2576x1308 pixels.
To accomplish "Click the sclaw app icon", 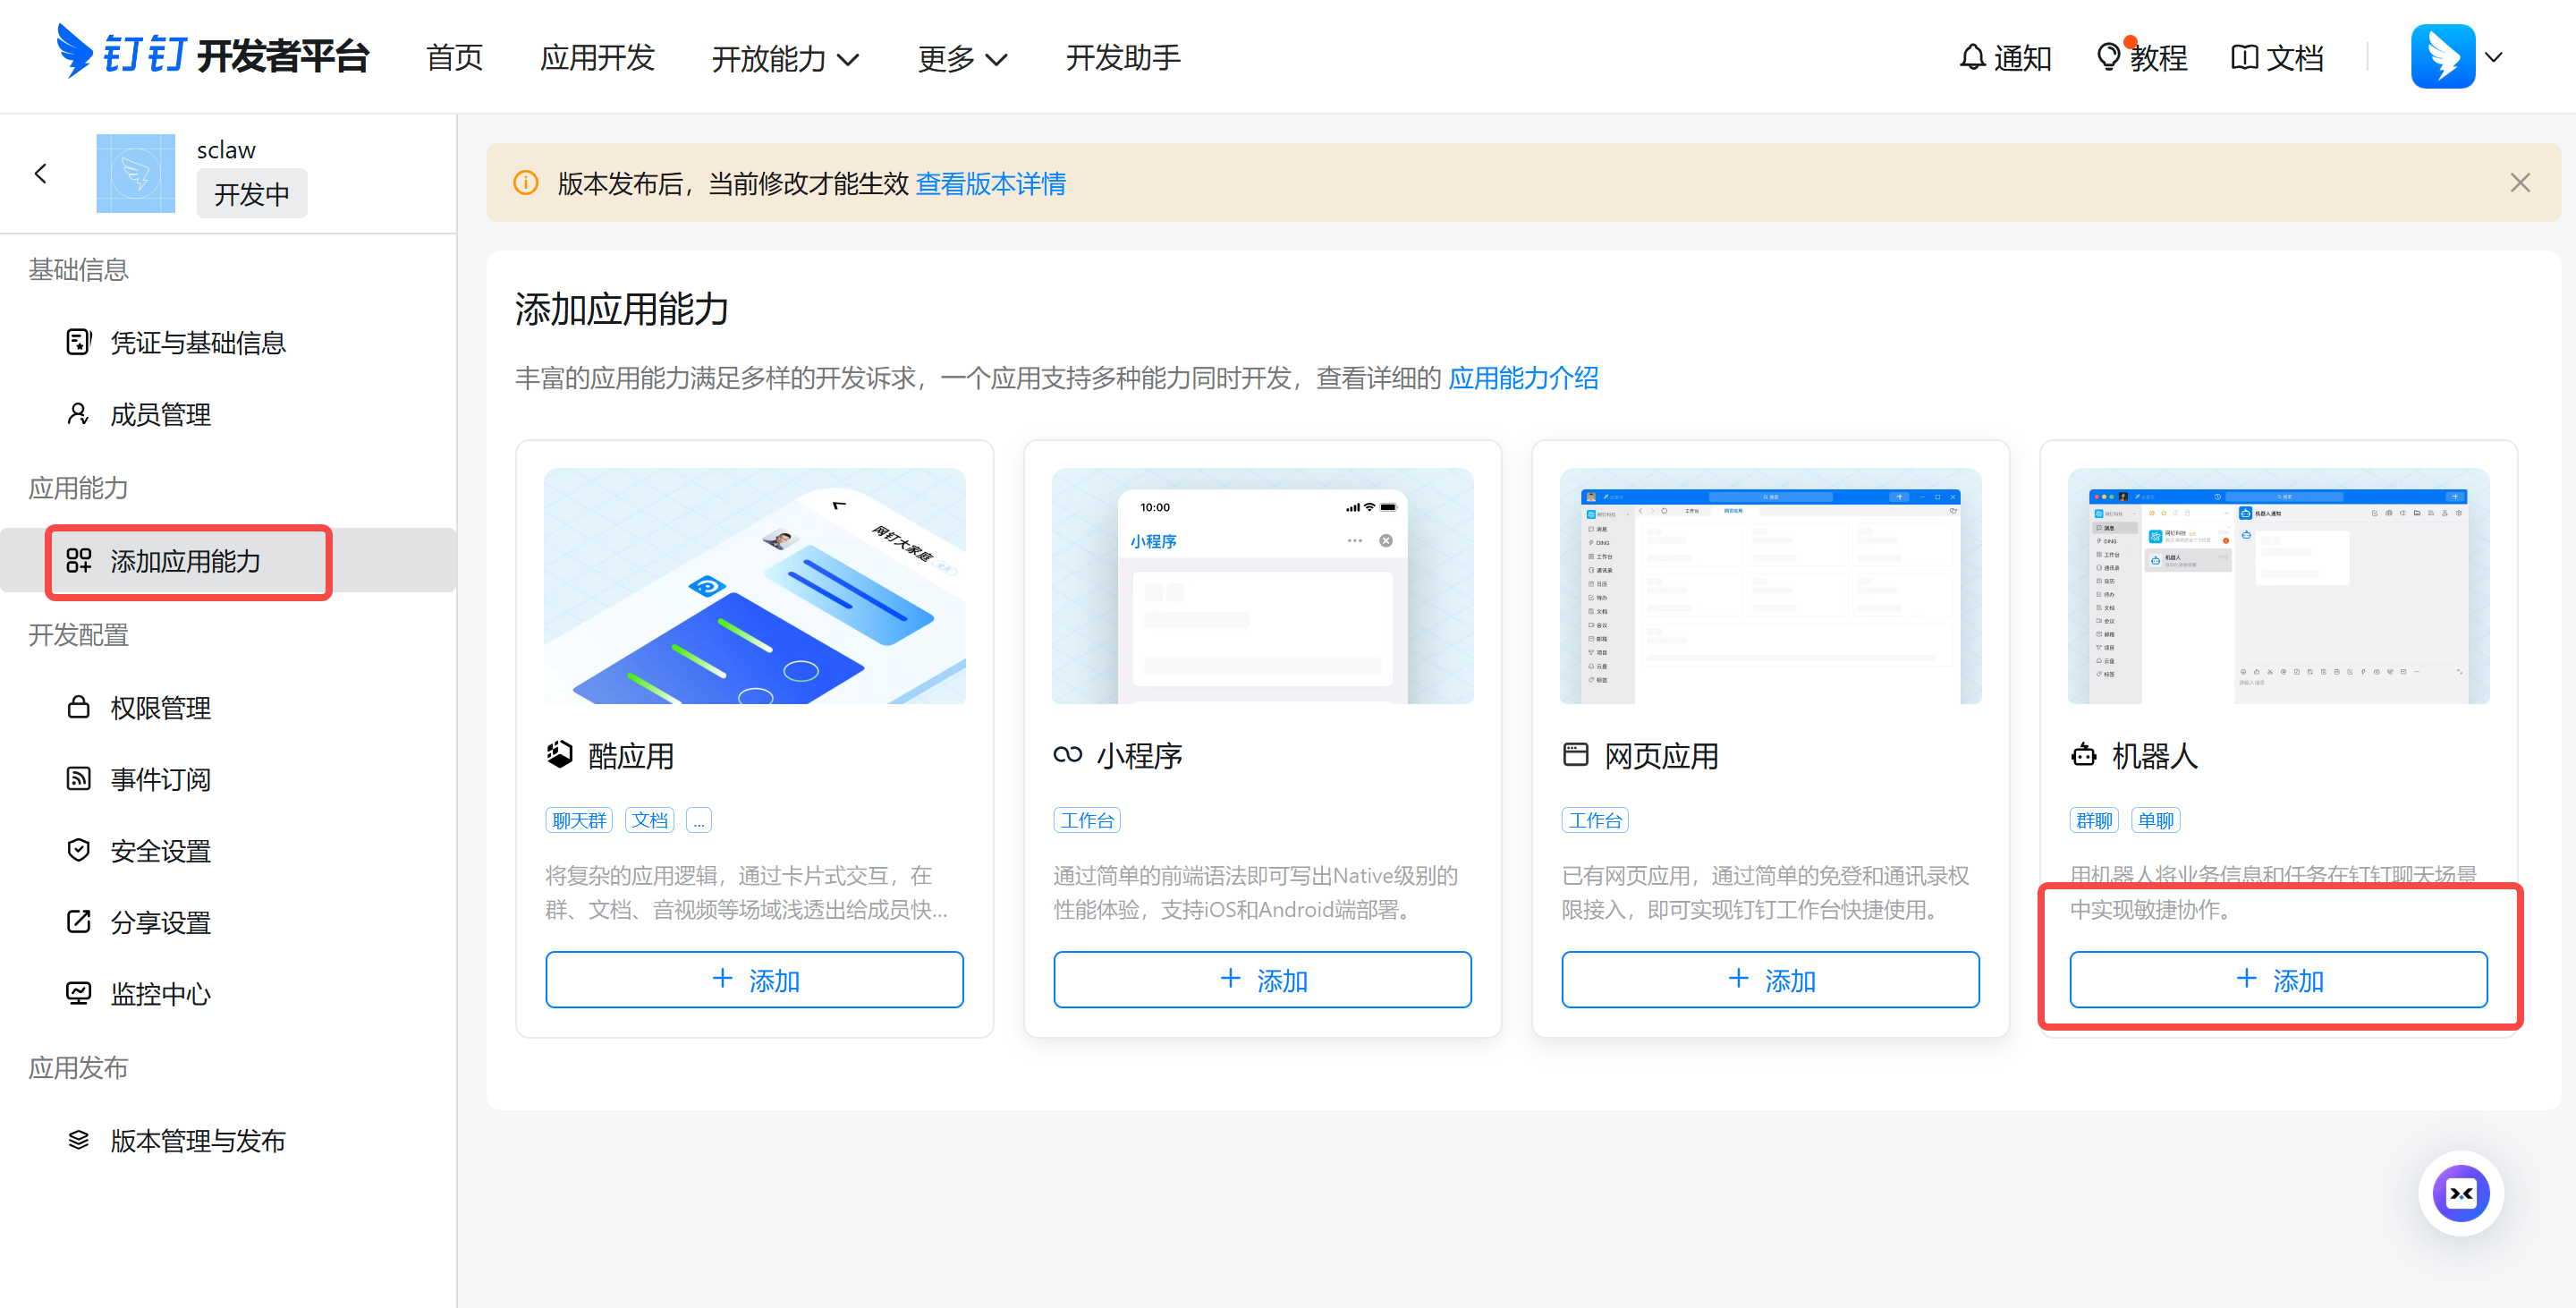I will tap(136, 174).
